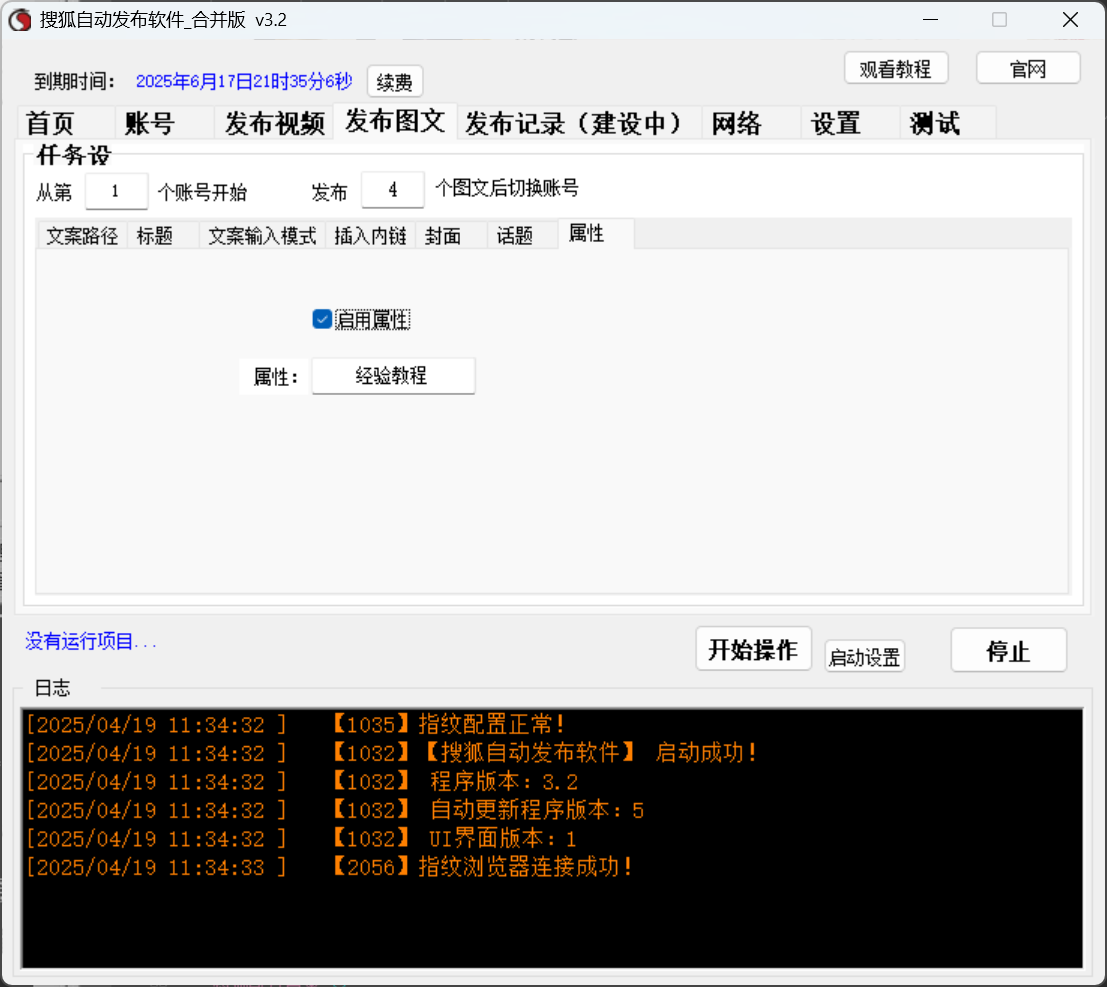Open the 属性 dropdown showing 经验教程
1107x987 pixels.
point(393,376)
